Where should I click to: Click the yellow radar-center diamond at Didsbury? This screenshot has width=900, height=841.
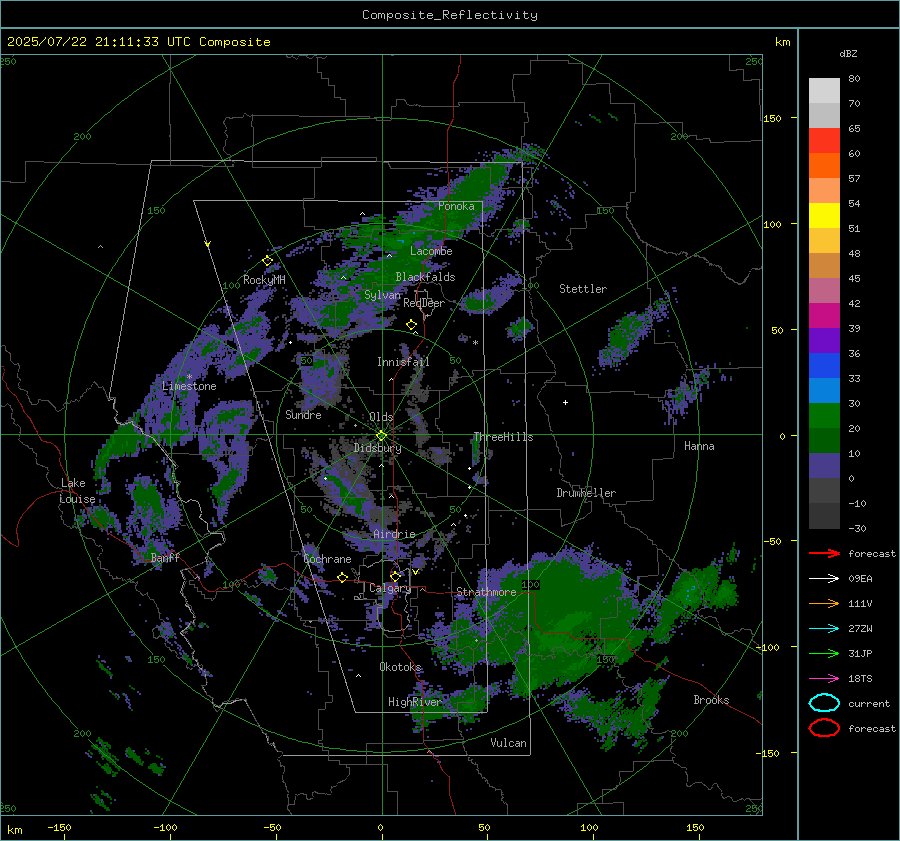click(x=382, y=436)
